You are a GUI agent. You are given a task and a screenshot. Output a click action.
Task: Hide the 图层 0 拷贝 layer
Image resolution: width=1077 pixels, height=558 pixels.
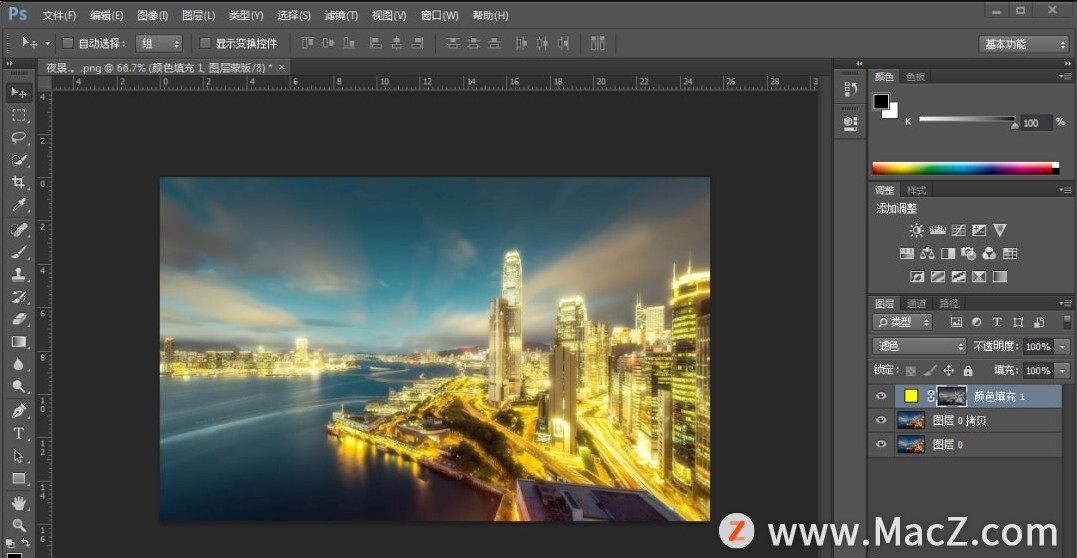[x=881, y=420]
